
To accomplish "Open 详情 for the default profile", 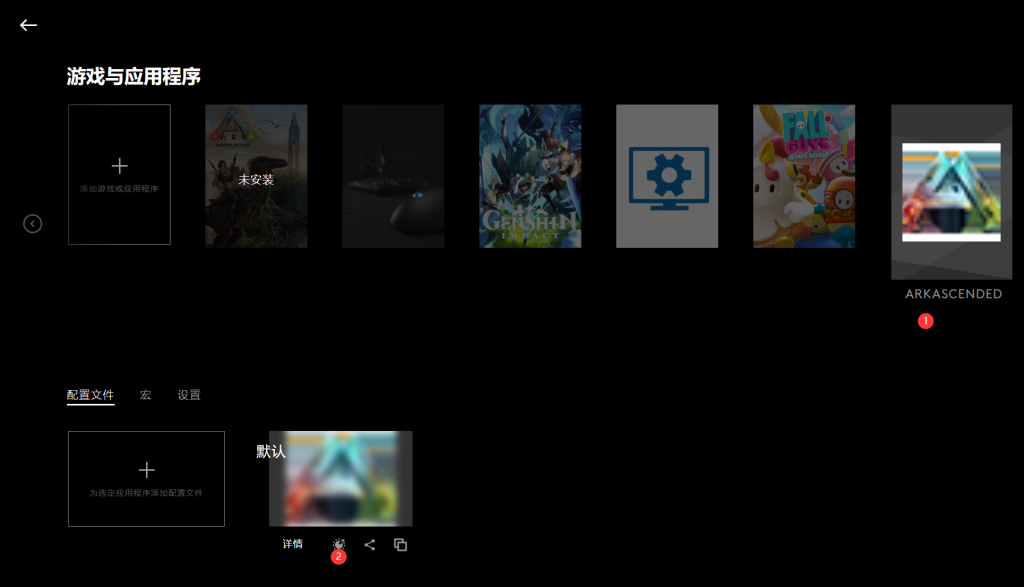I will (x=293, y=544).
